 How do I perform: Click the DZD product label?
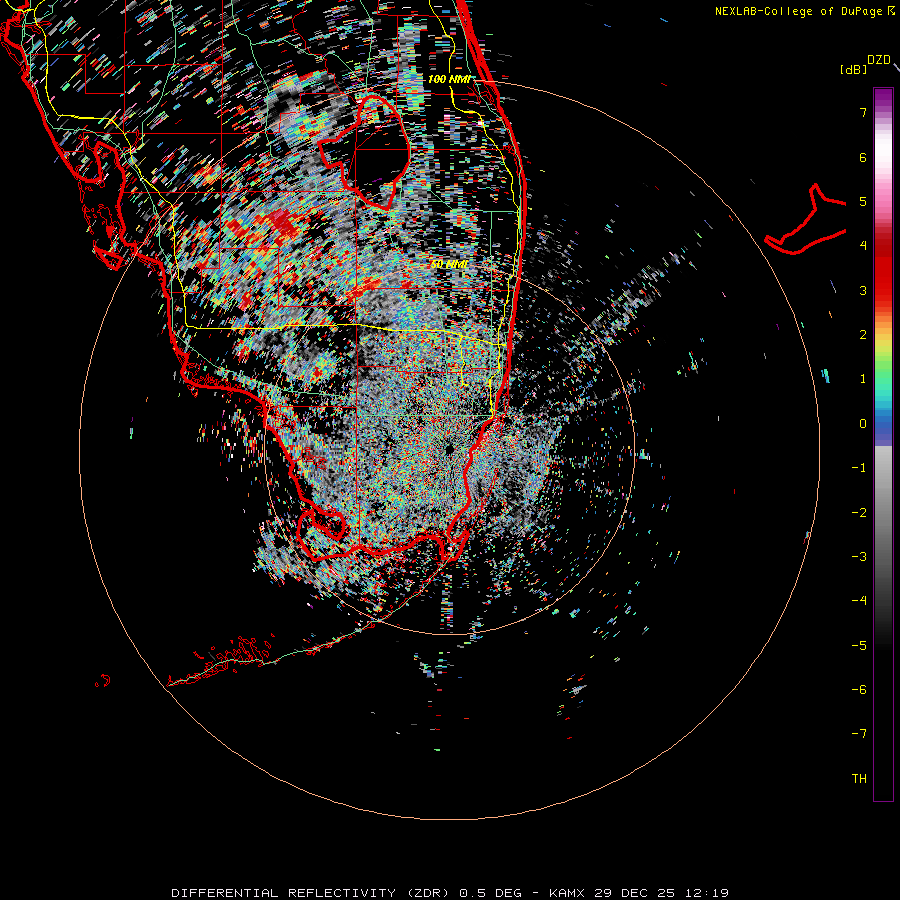click(879, 60)
